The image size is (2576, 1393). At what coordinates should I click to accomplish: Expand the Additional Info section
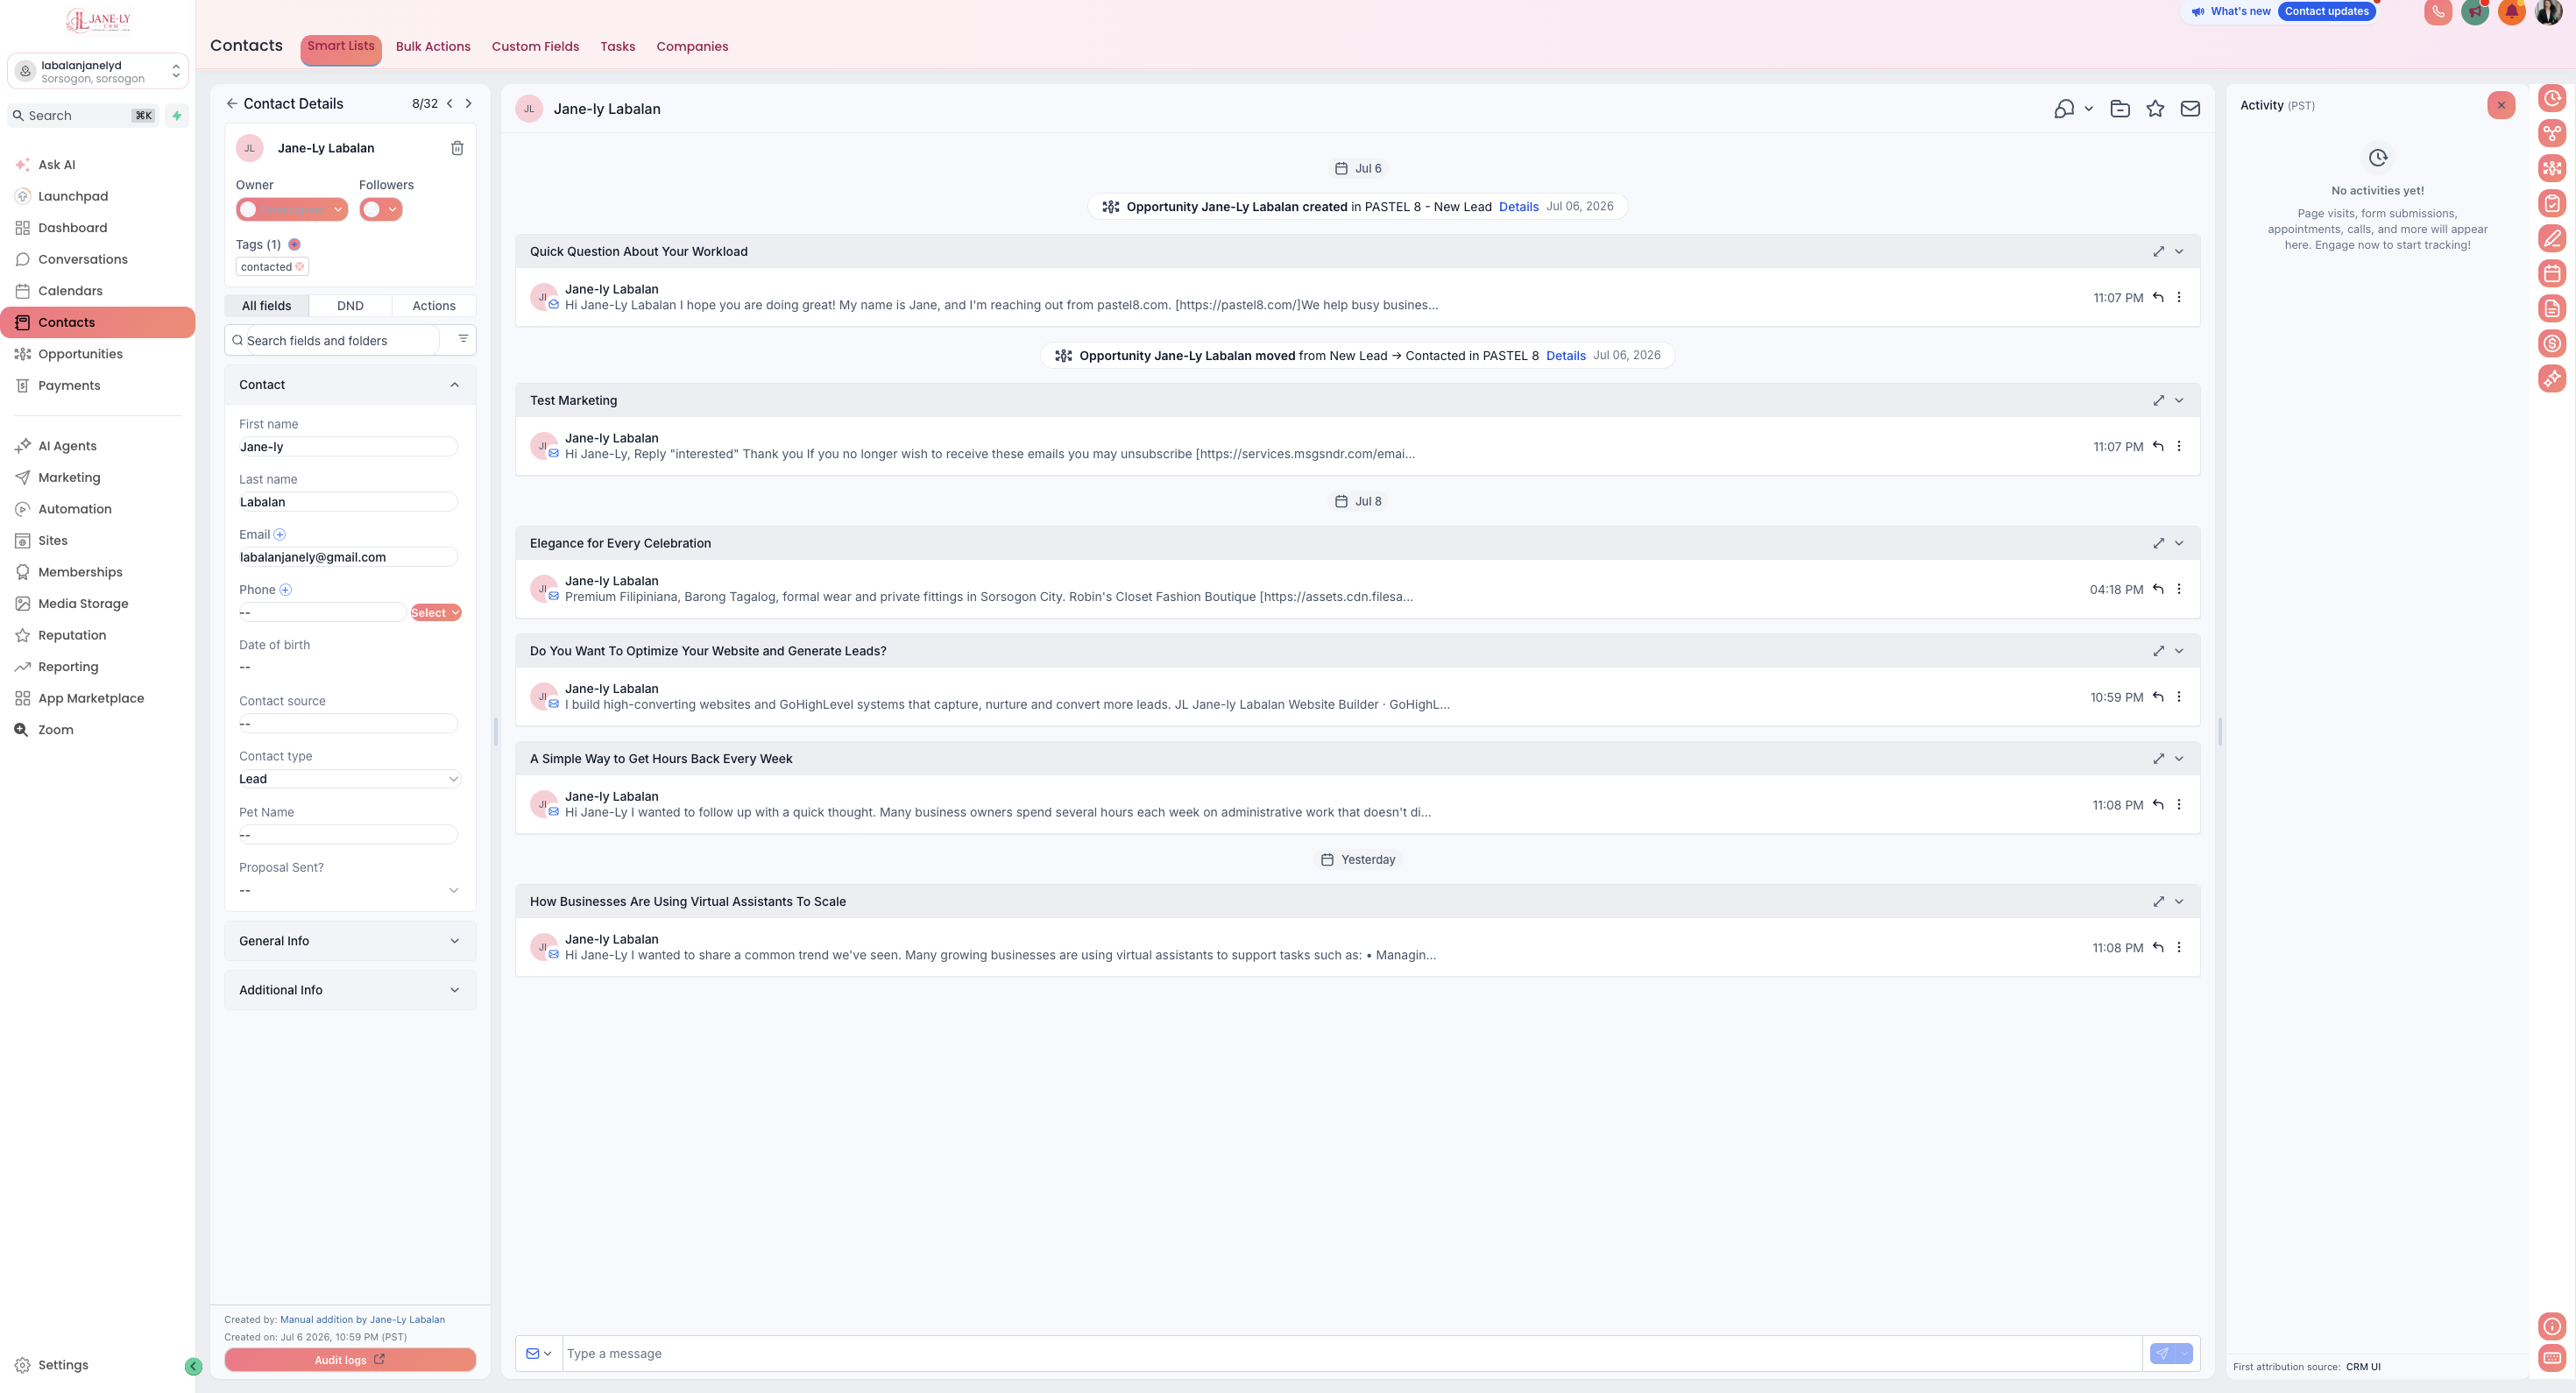click(x=350, y=990)
